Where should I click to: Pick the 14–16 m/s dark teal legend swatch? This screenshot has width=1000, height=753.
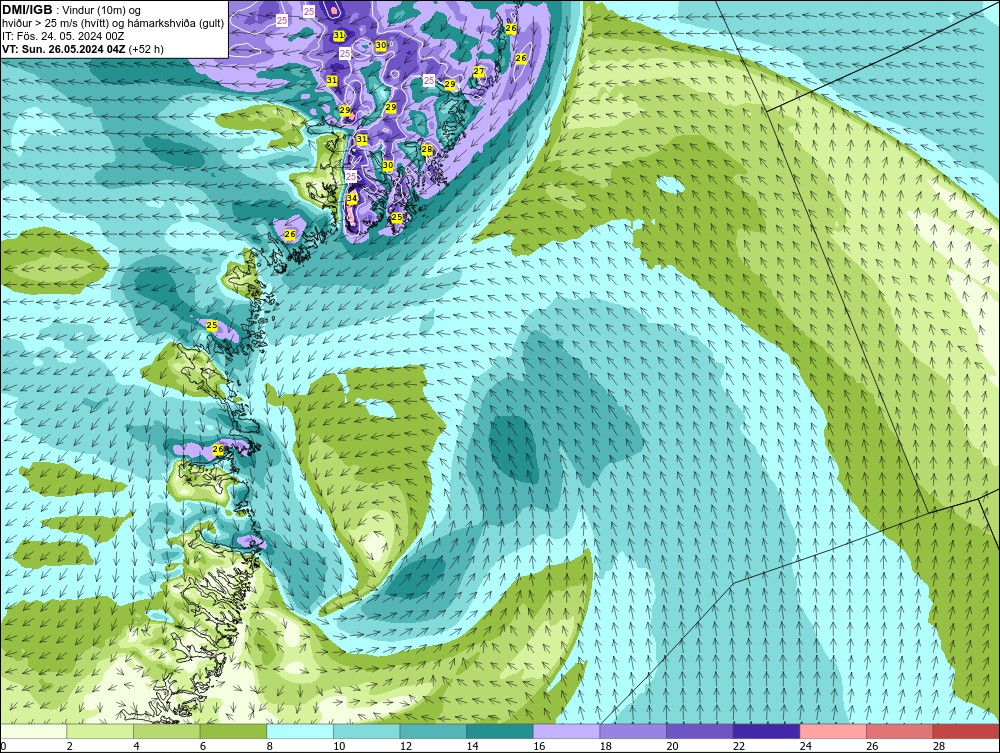[499, 731]
